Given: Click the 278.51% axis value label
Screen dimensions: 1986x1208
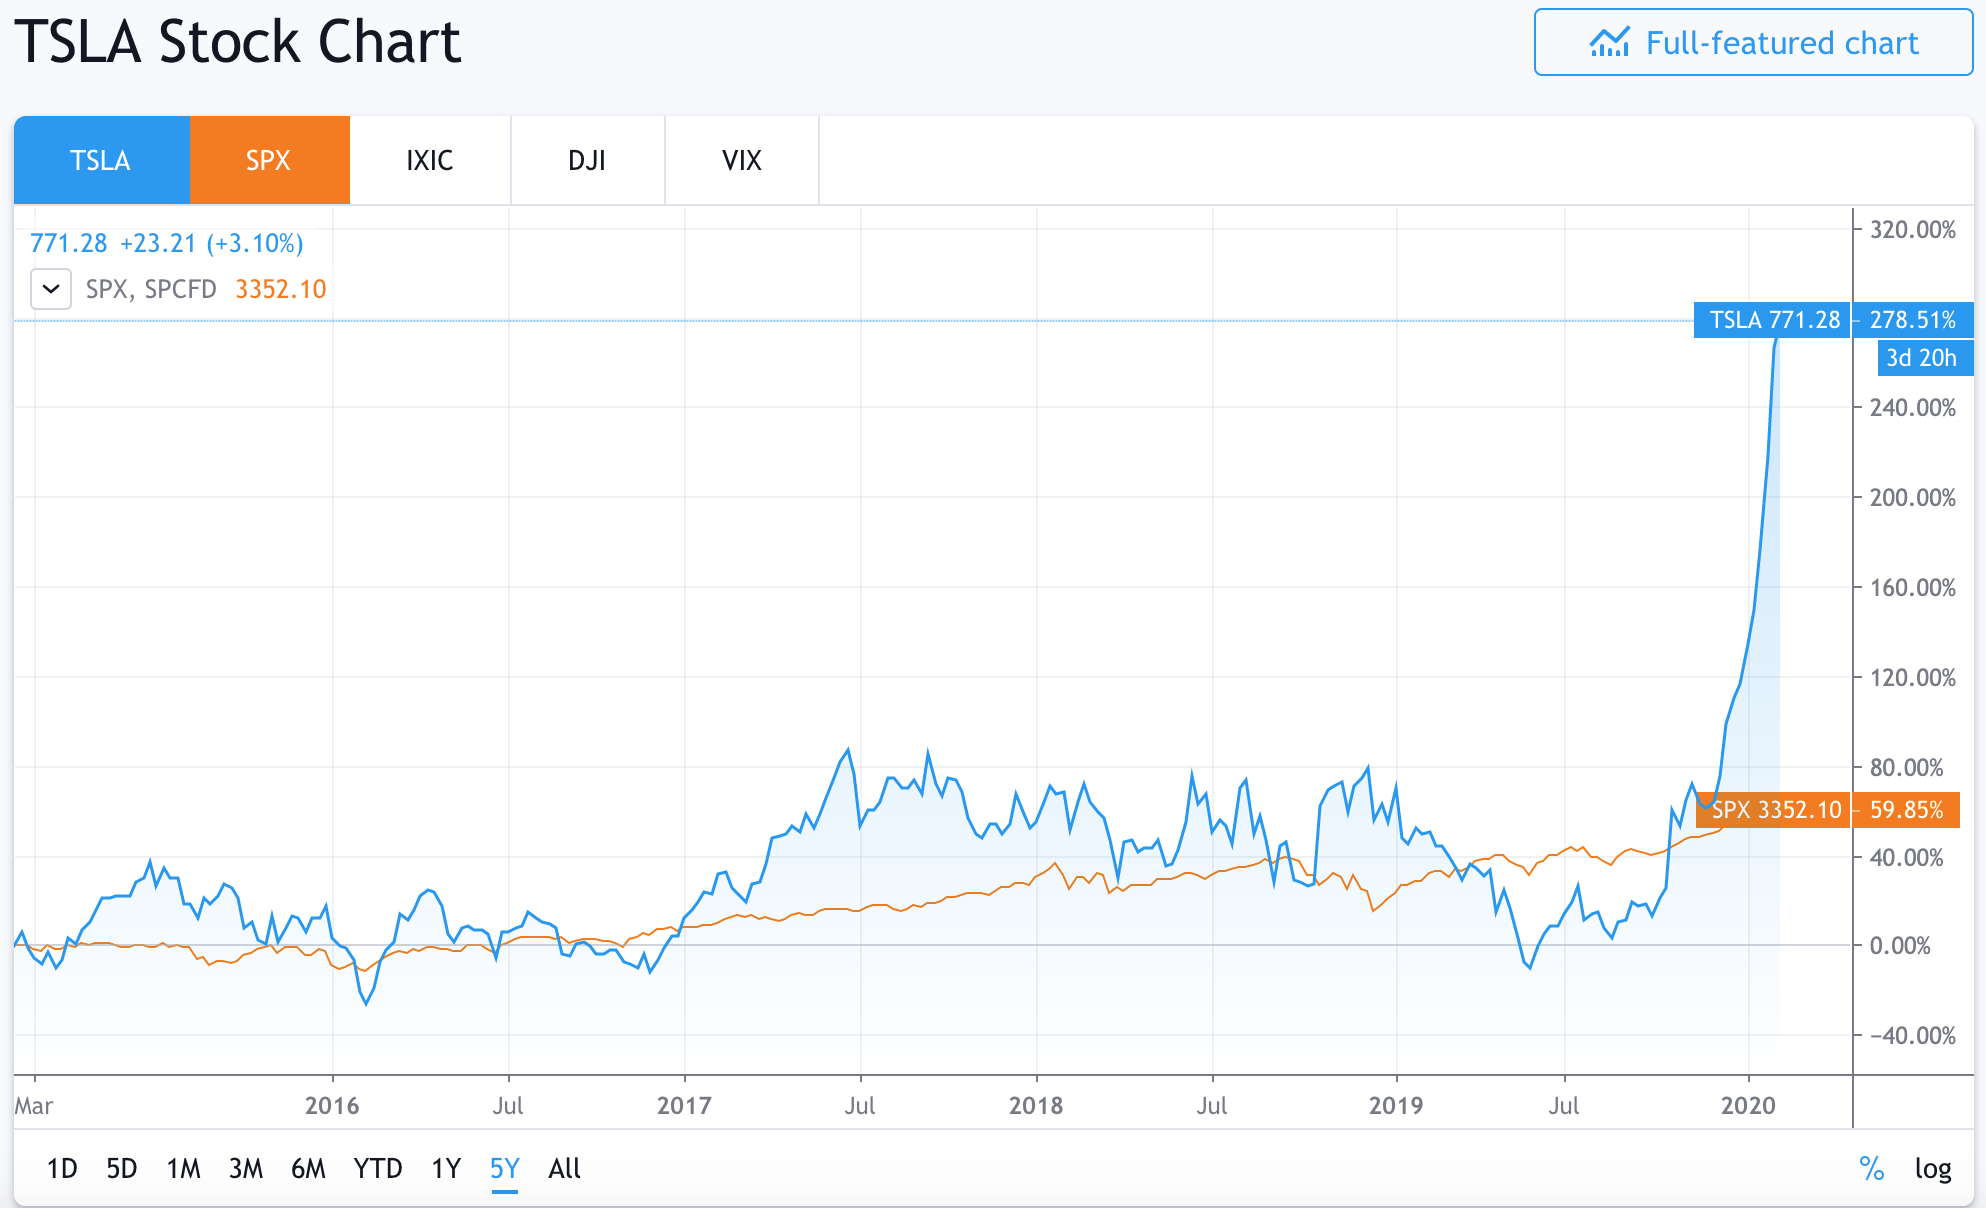Looking at the screenshot, I should pyautogui.click(x=1913, y=320).
